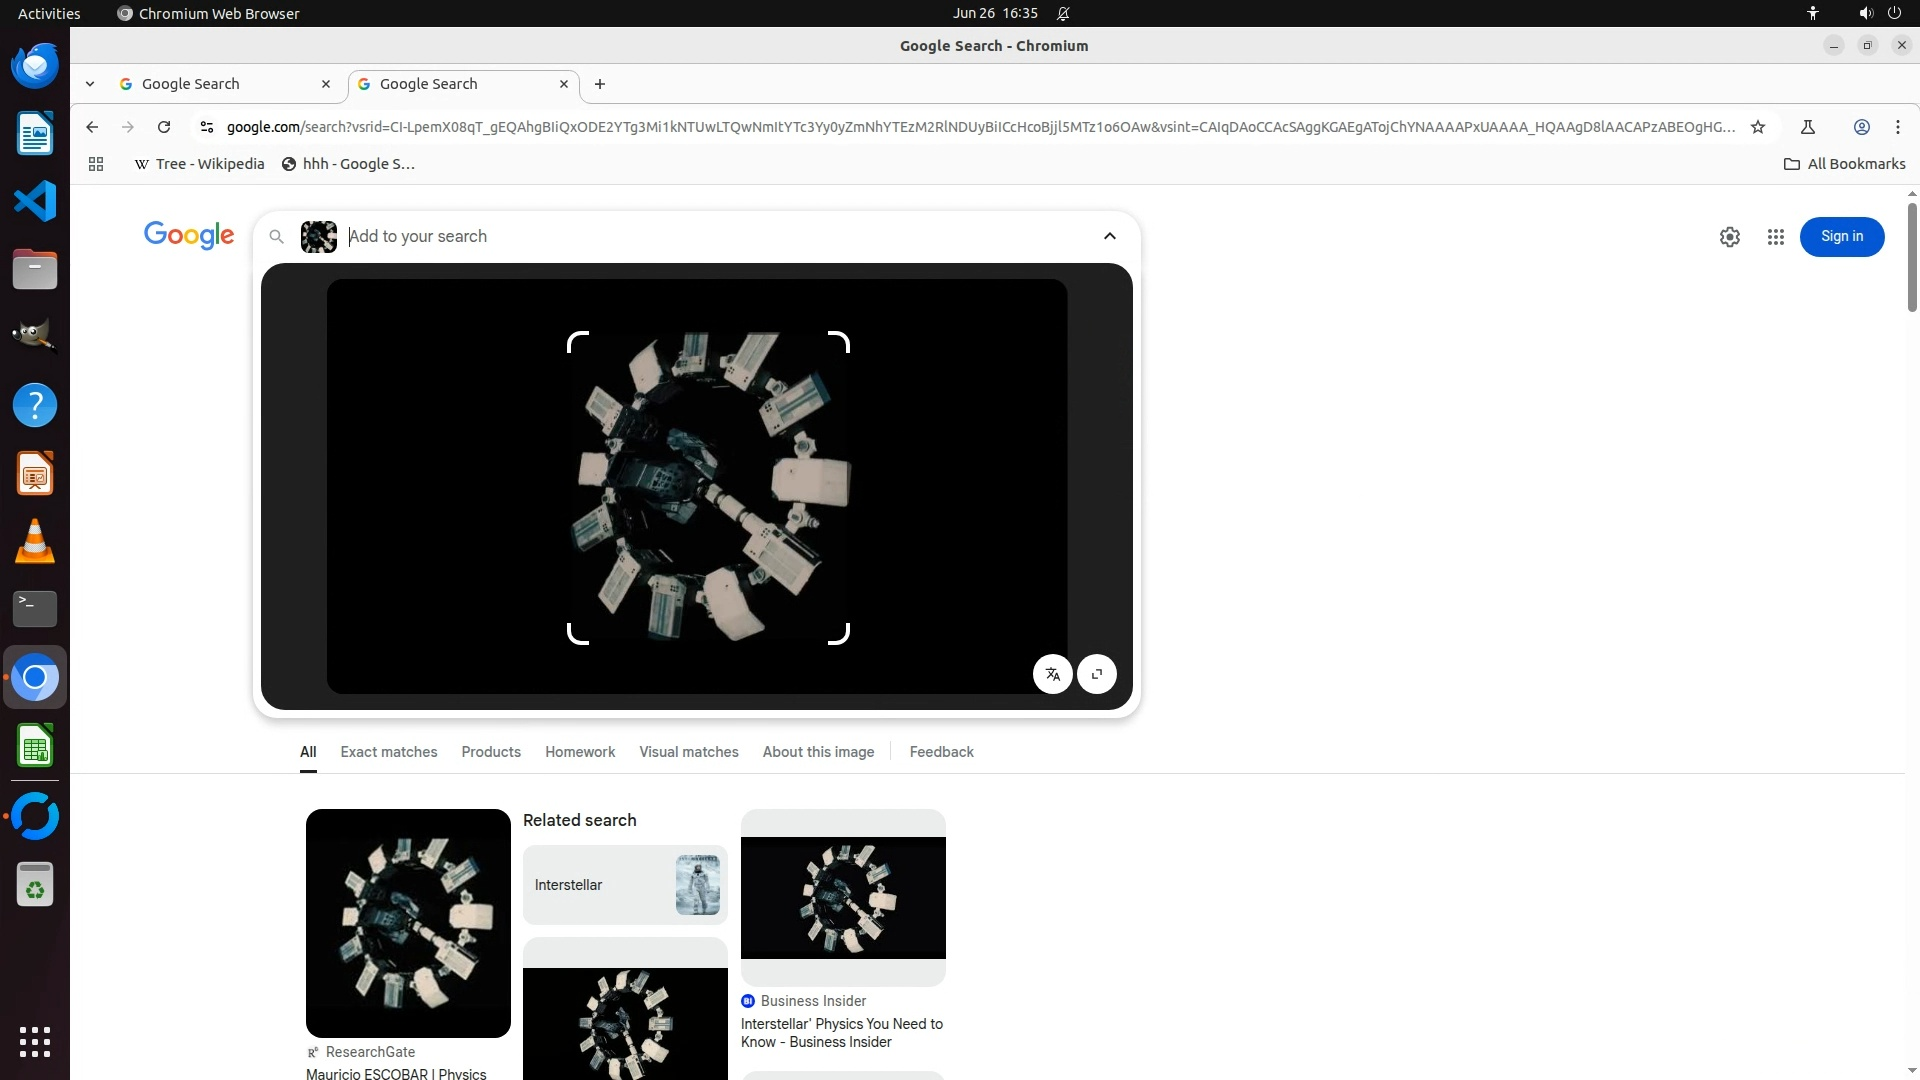The image size is (1920, 1080).
Task: Reload the current page
Action: pyautogui.click(x=164, y=127)
